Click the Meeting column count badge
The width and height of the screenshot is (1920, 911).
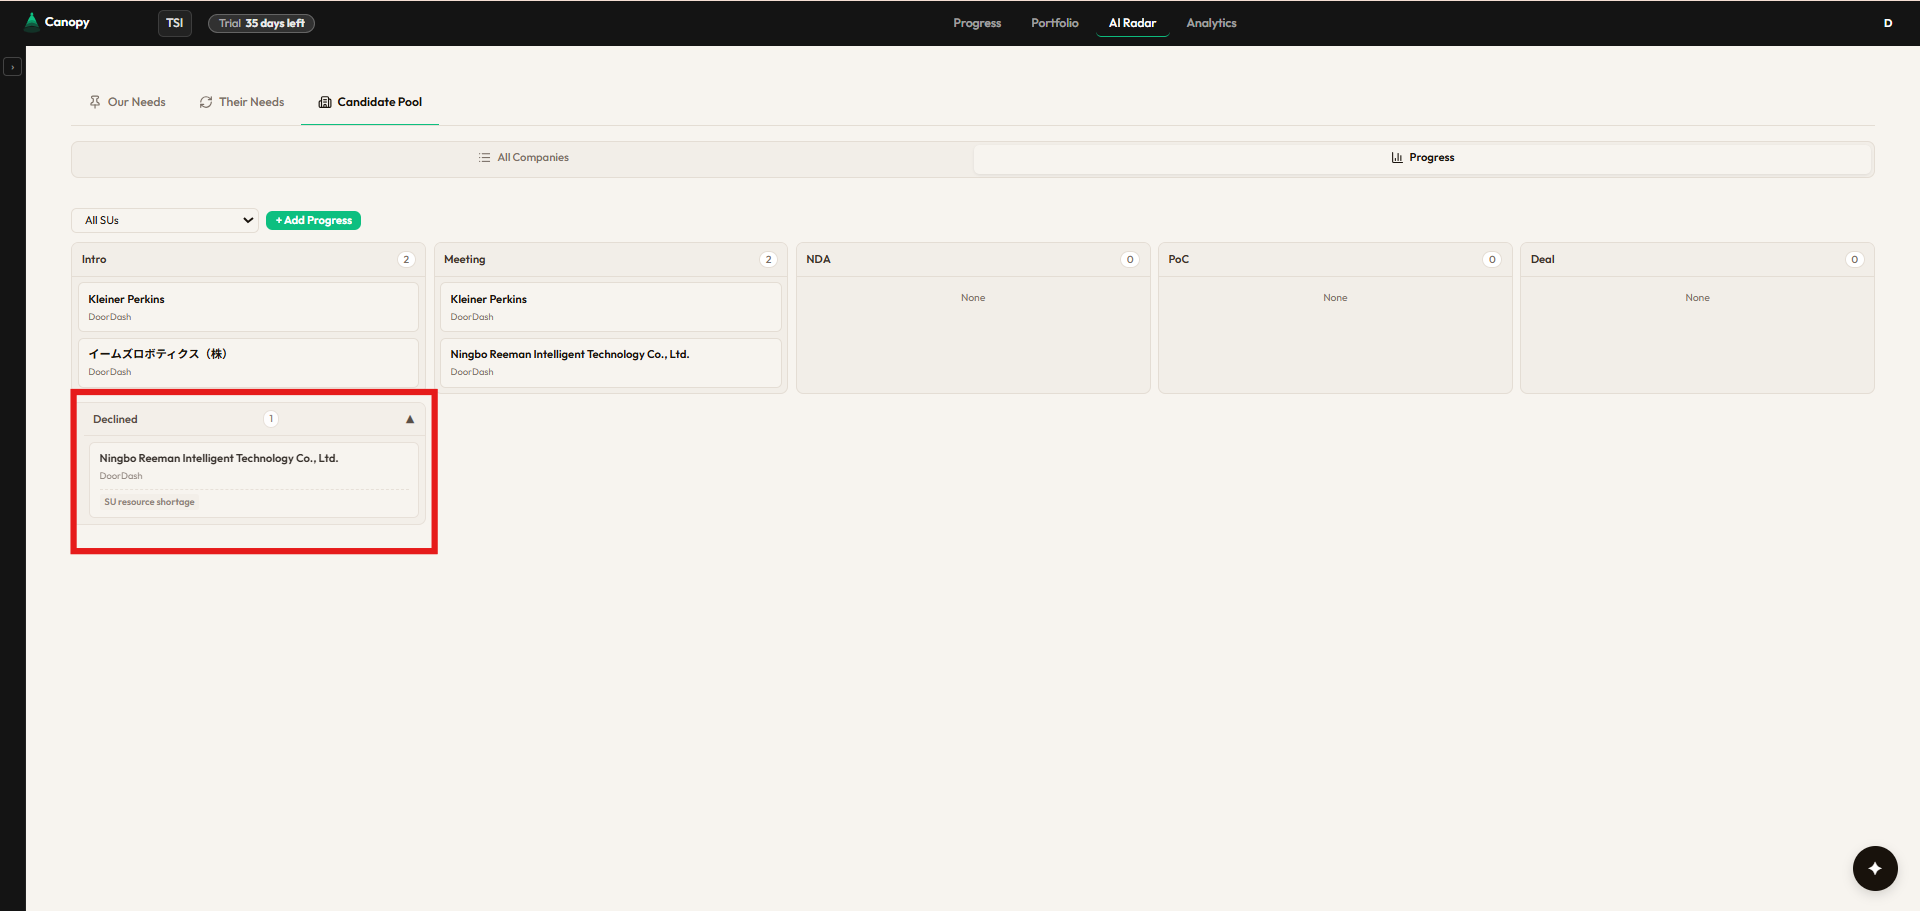(x=768, y=260)
